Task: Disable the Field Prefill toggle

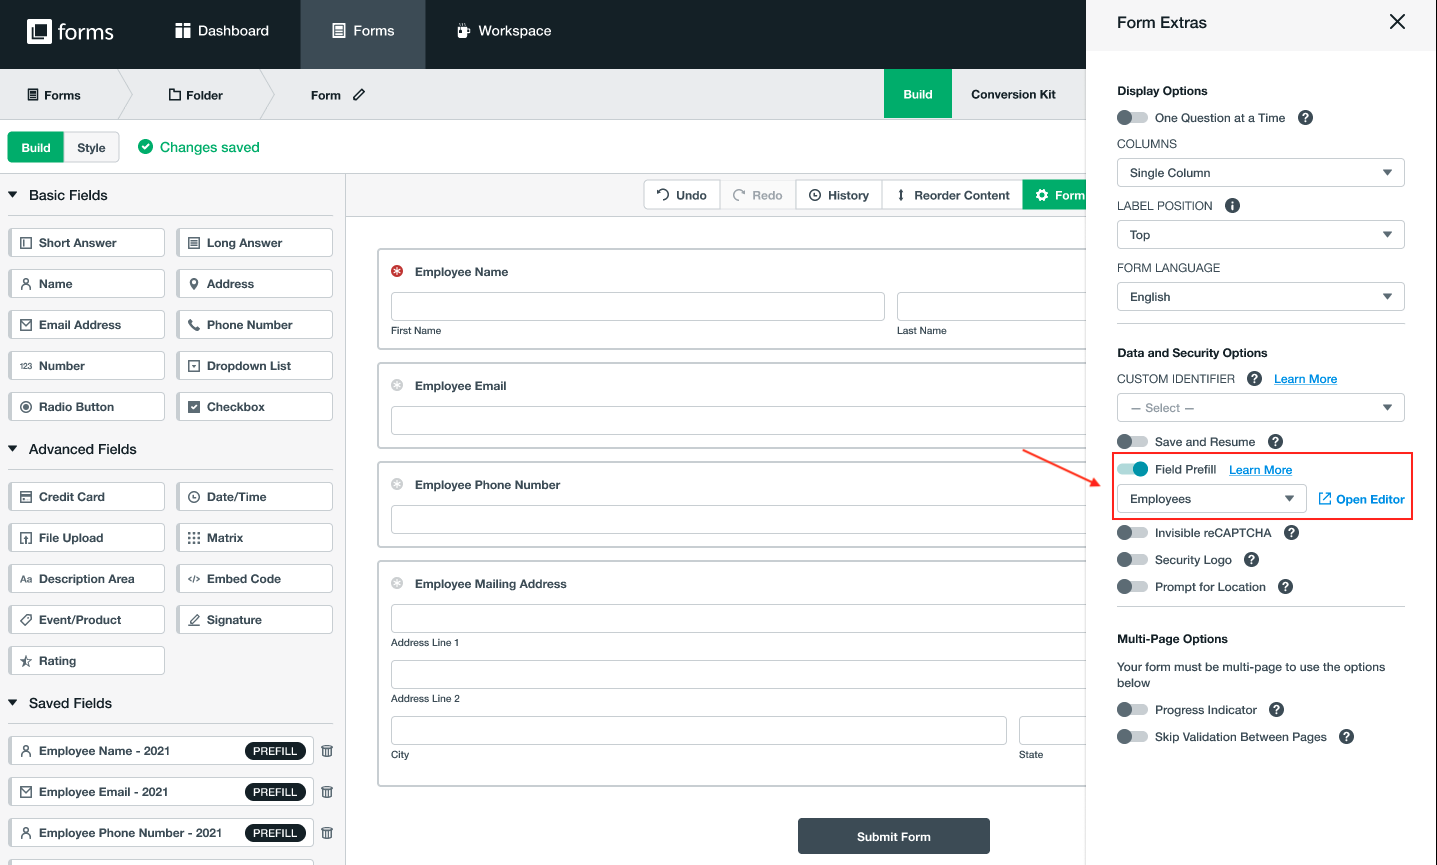Action: [x=1133, y=470]
